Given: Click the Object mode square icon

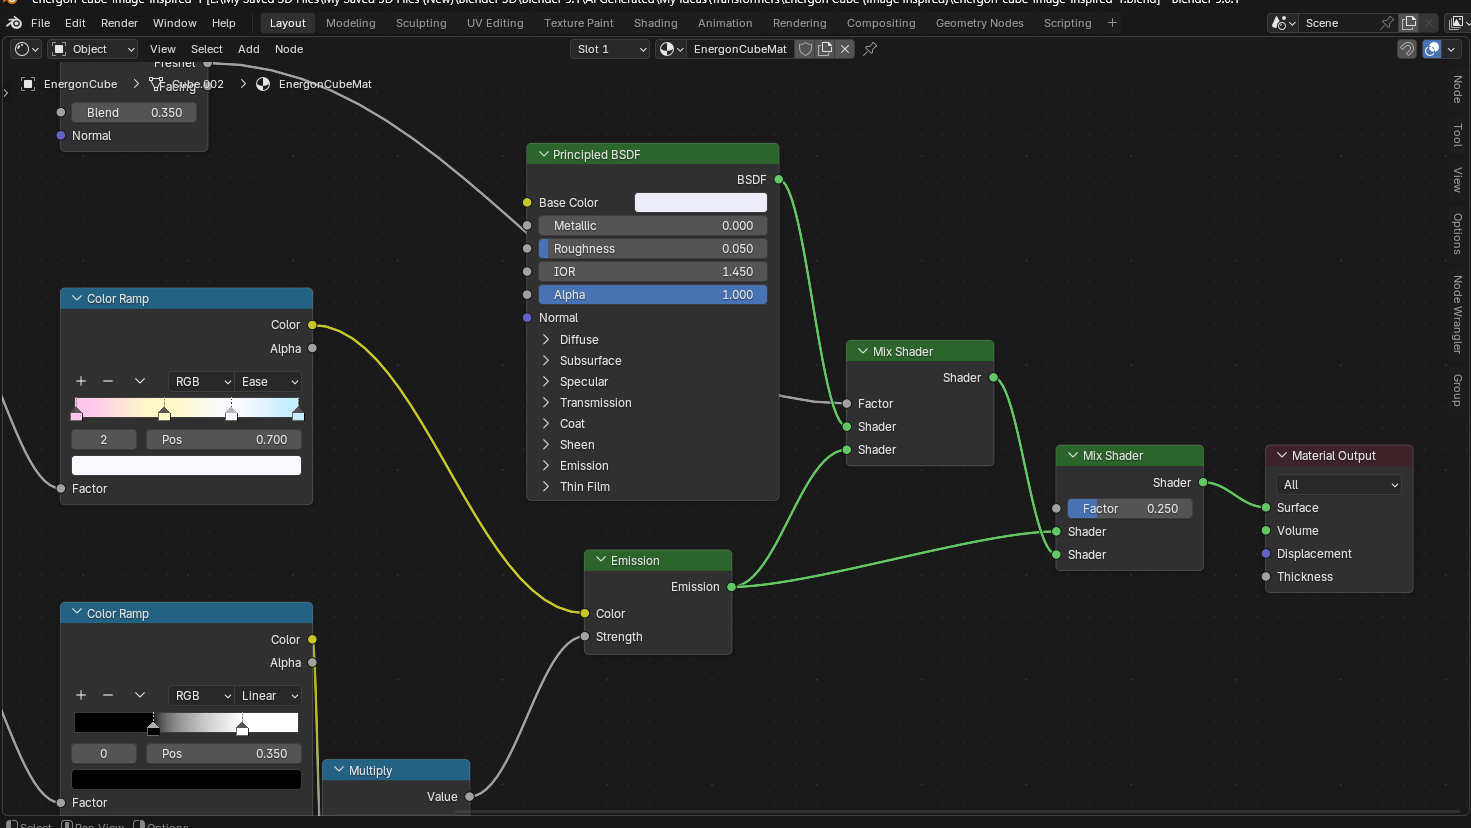Looking at the screenshot, I should click(x=59, y=49).
